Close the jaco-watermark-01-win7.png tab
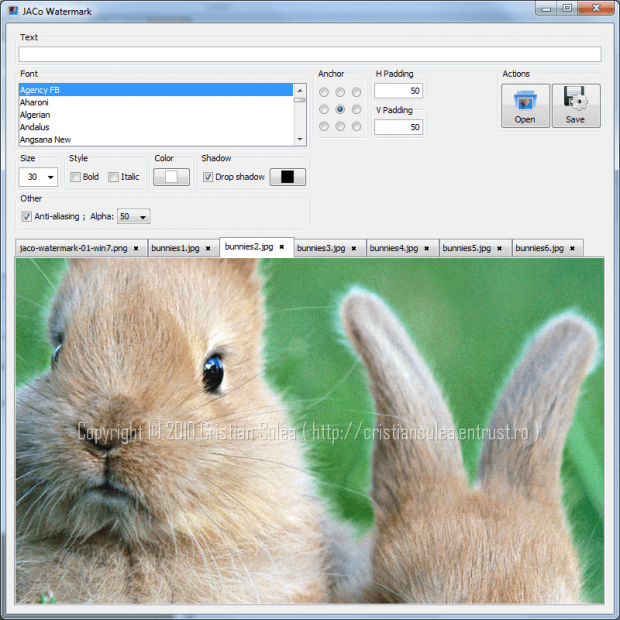Screen dimensions: 620x620 (137, 247)
